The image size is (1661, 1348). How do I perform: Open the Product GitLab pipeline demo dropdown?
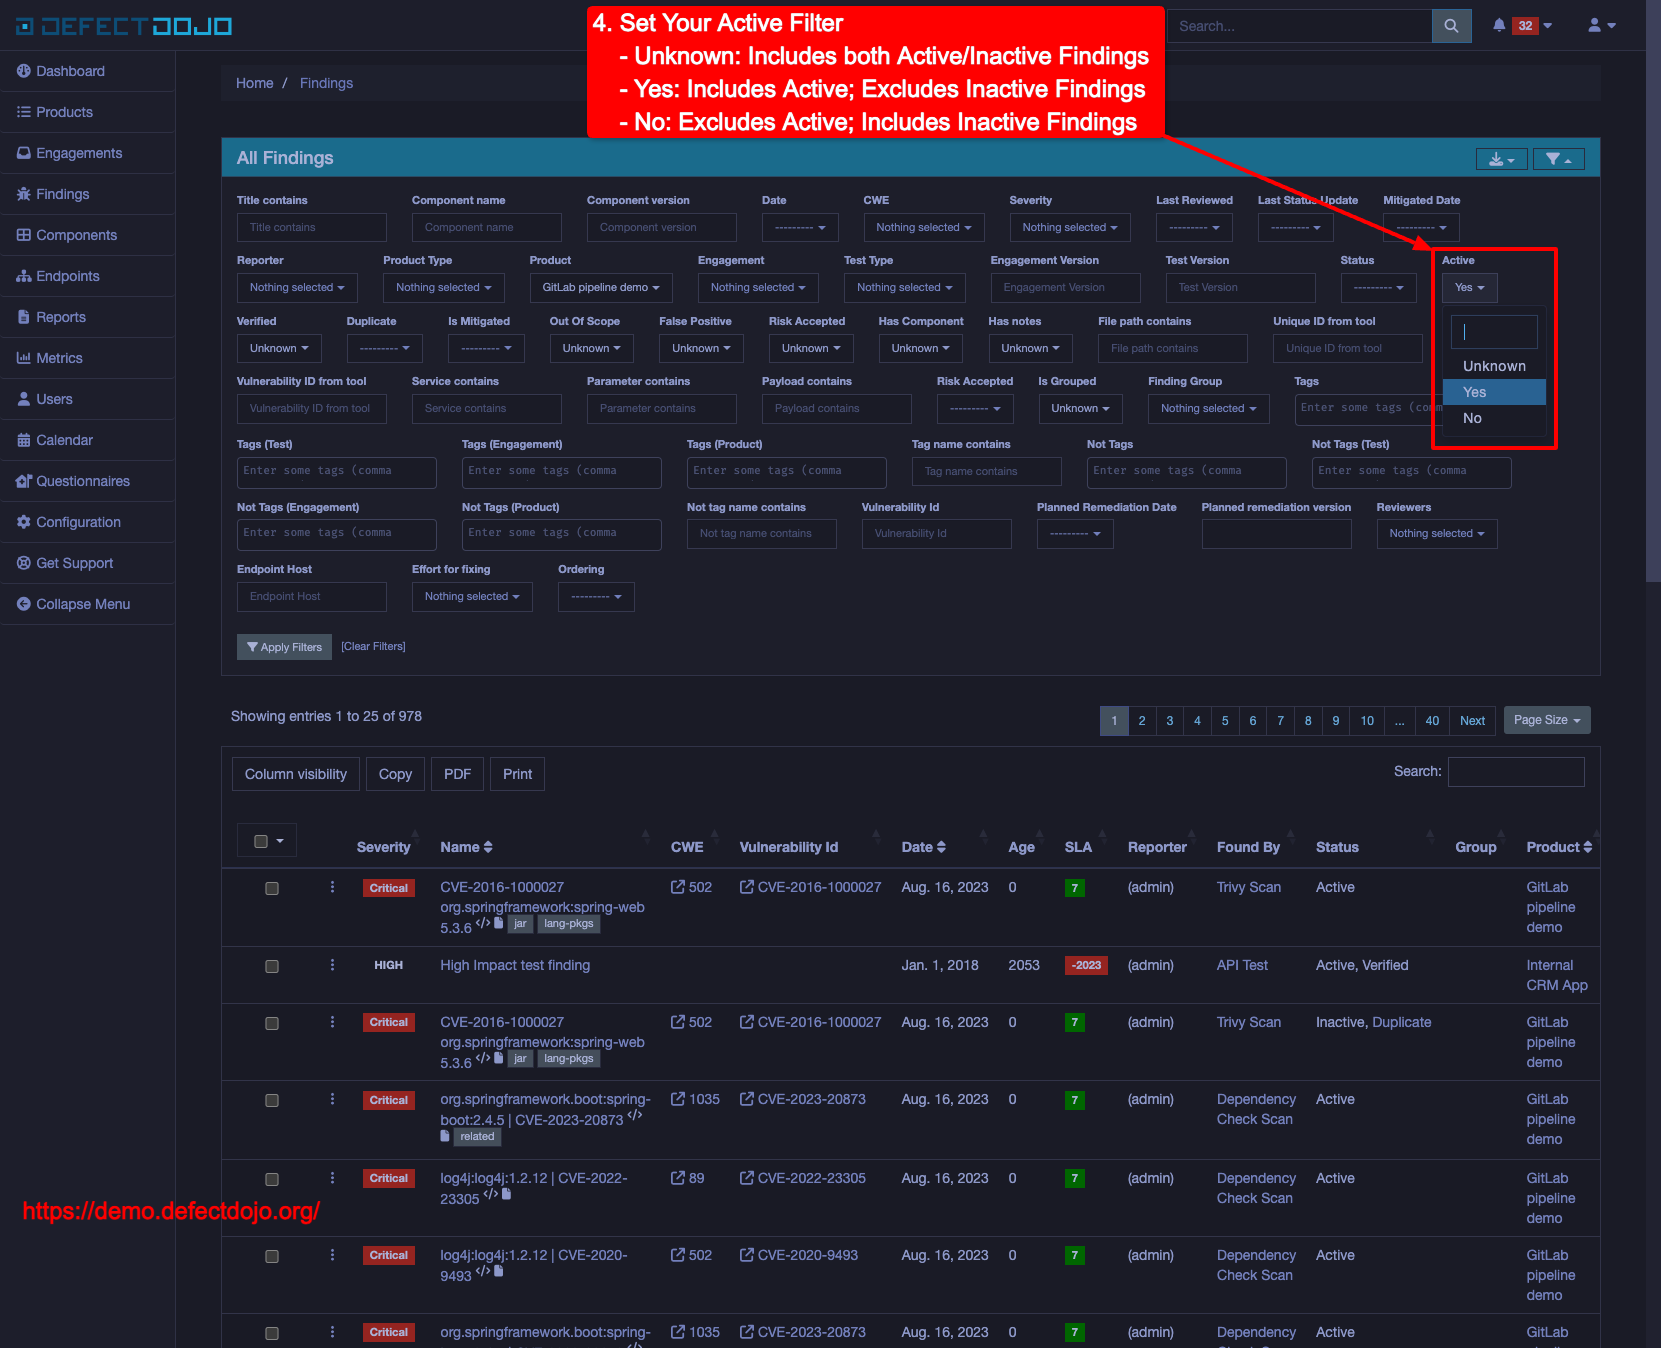pos(601,288)
